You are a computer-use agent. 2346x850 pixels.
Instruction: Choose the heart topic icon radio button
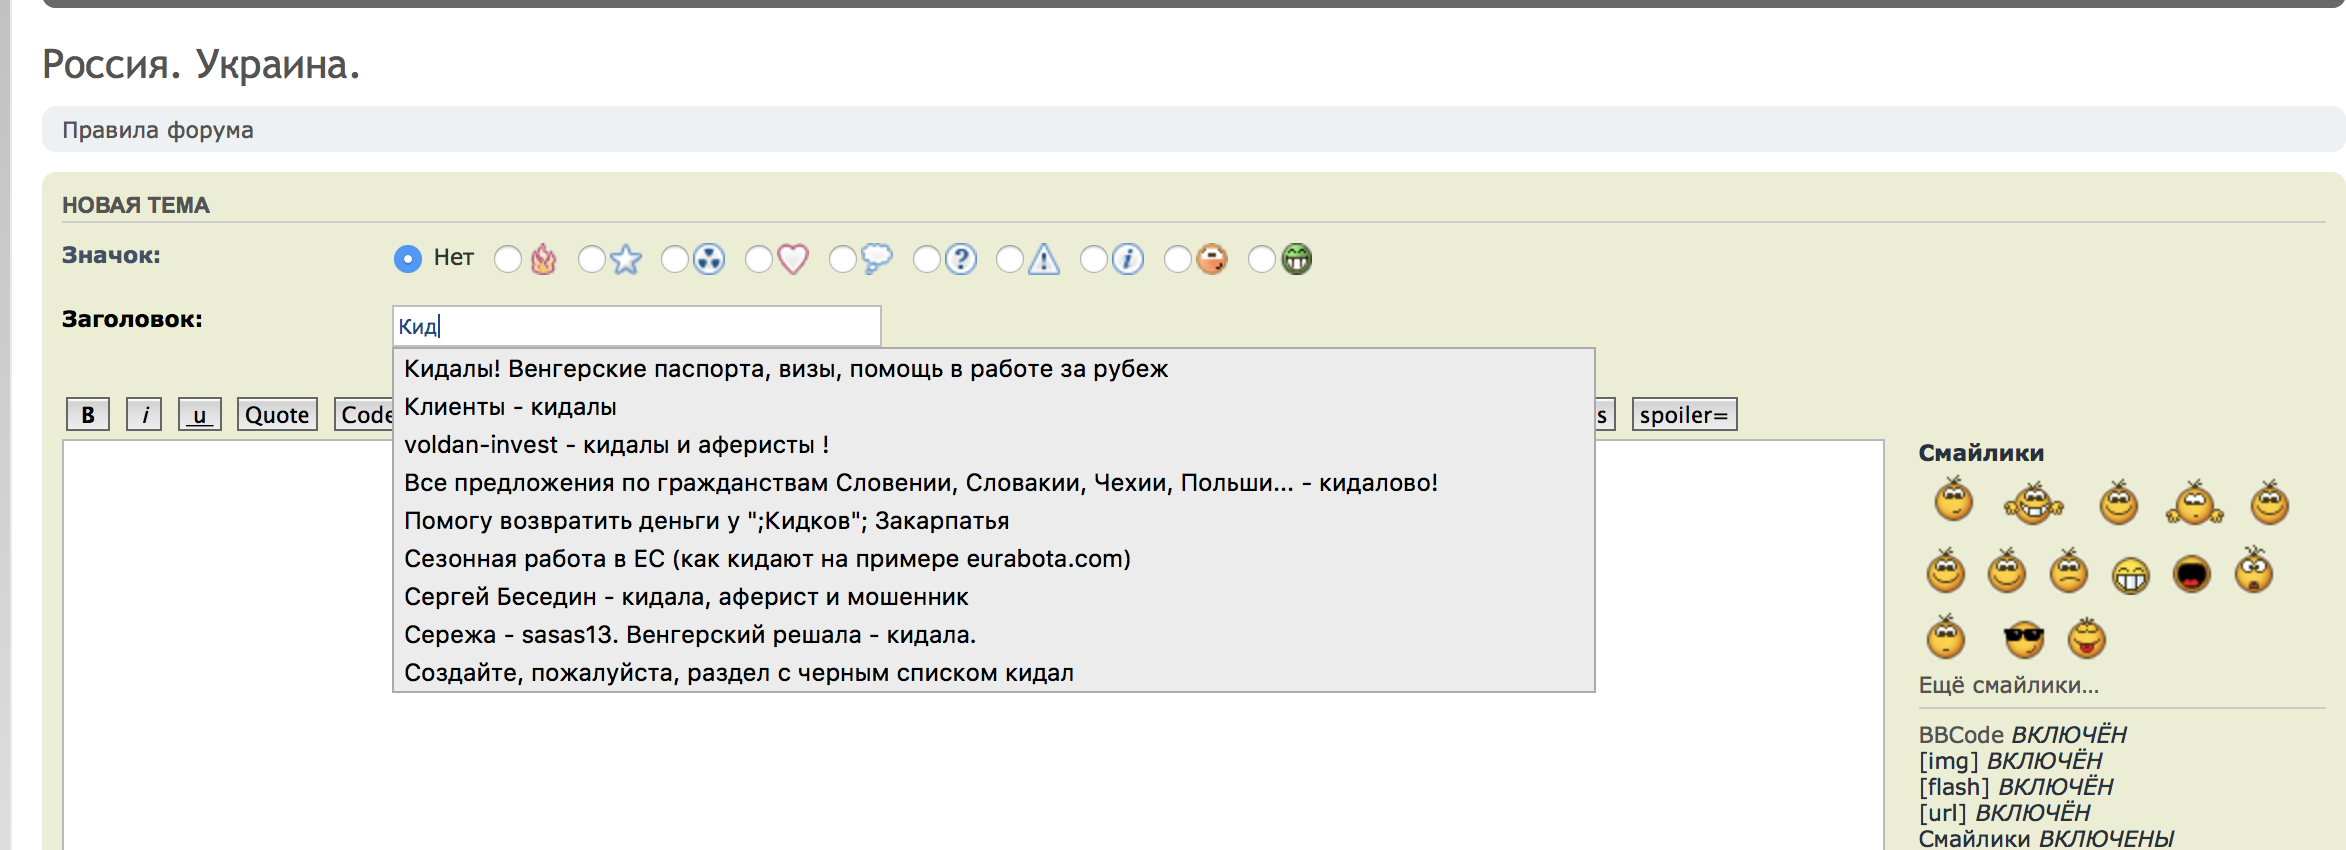[759, 259]
